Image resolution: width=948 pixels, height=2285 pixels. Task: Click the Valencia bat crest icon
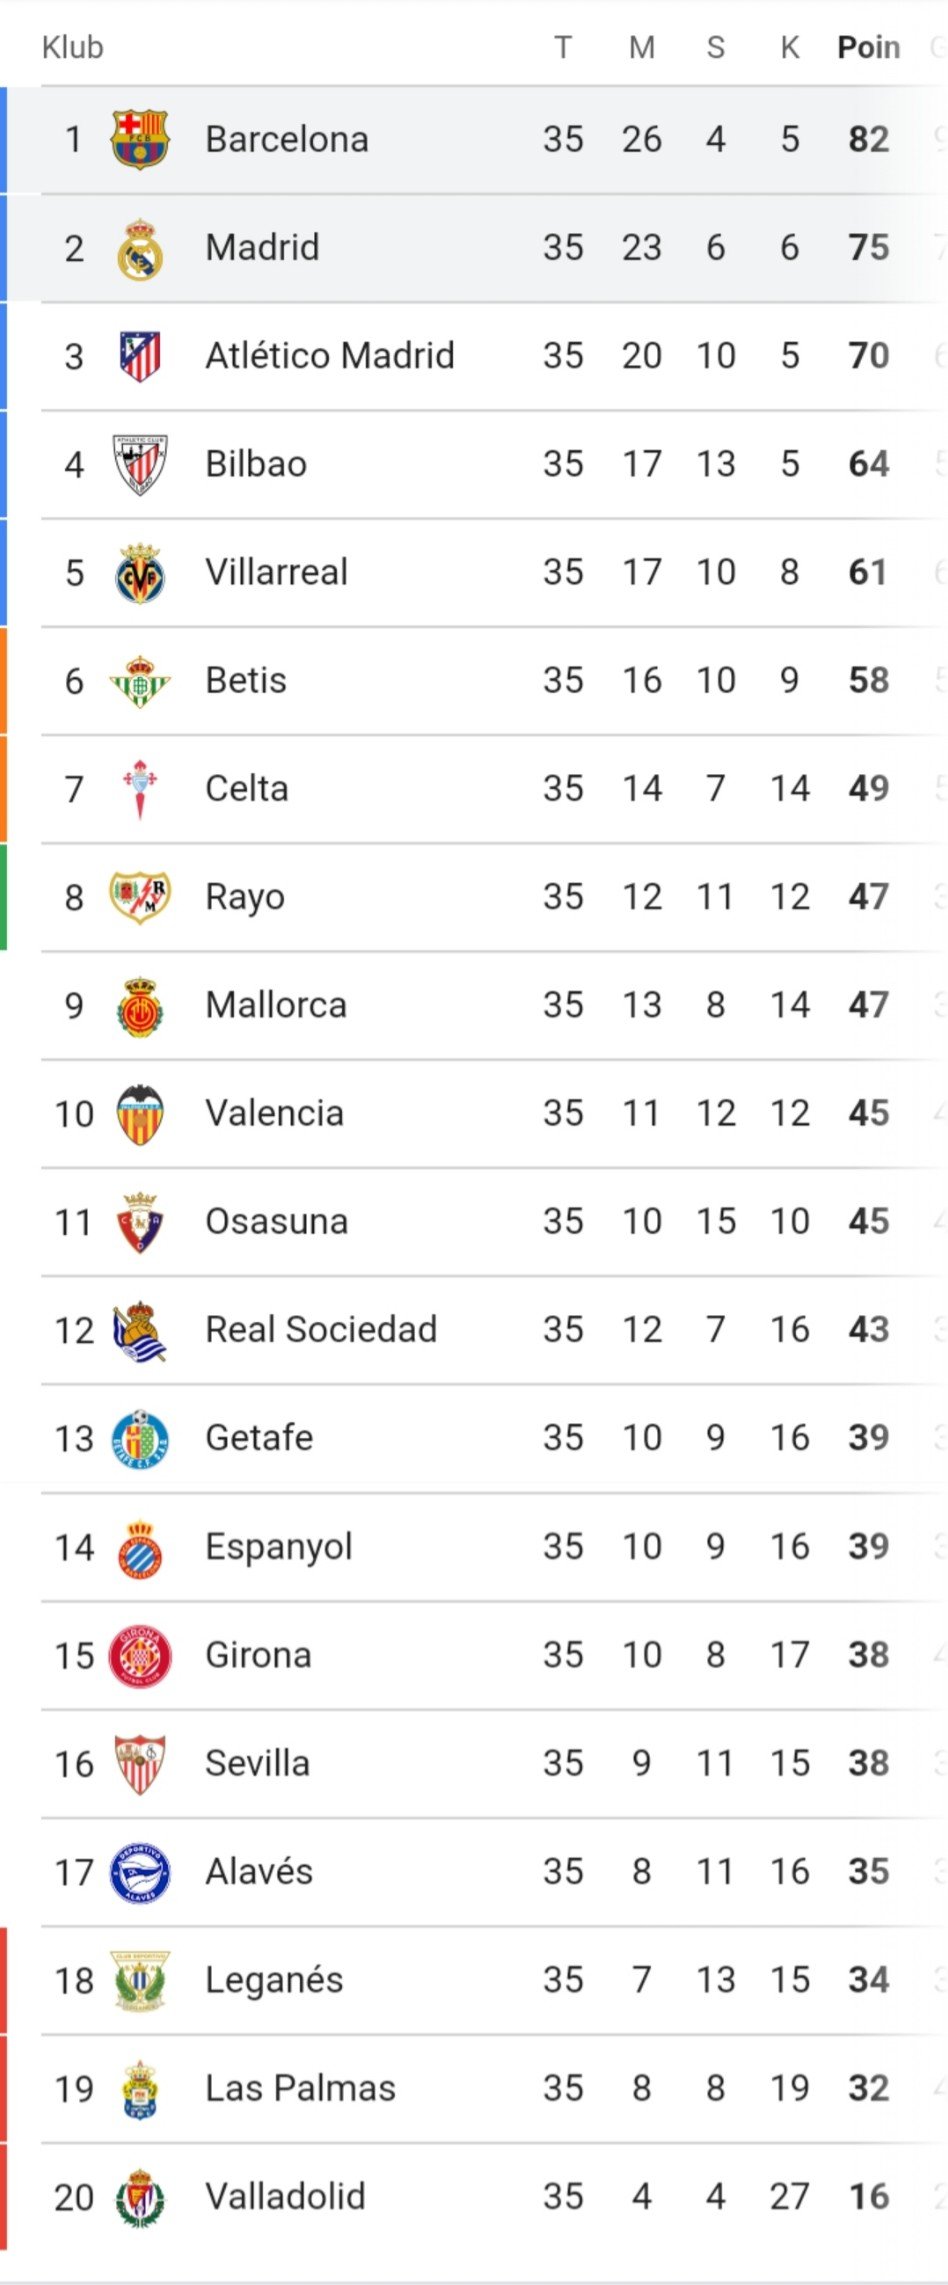[140, 1114]
